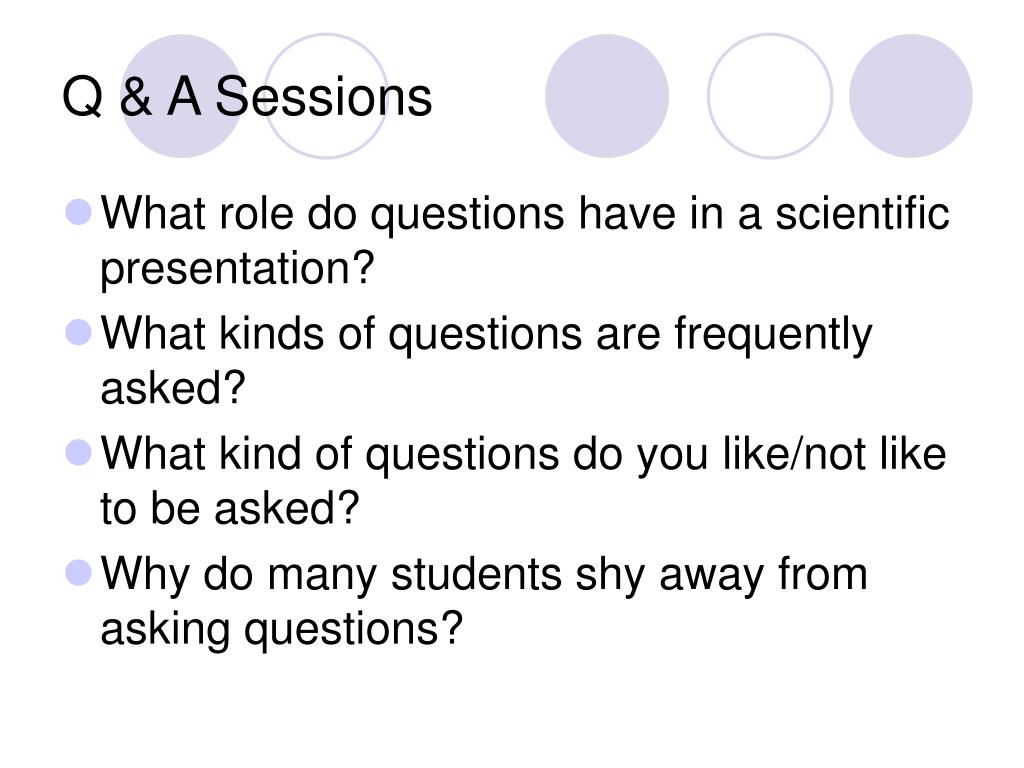Click the text 'to be asked?'
Image resolution: width=1024 pixels, height=768 pixels.
pos(230,508)
